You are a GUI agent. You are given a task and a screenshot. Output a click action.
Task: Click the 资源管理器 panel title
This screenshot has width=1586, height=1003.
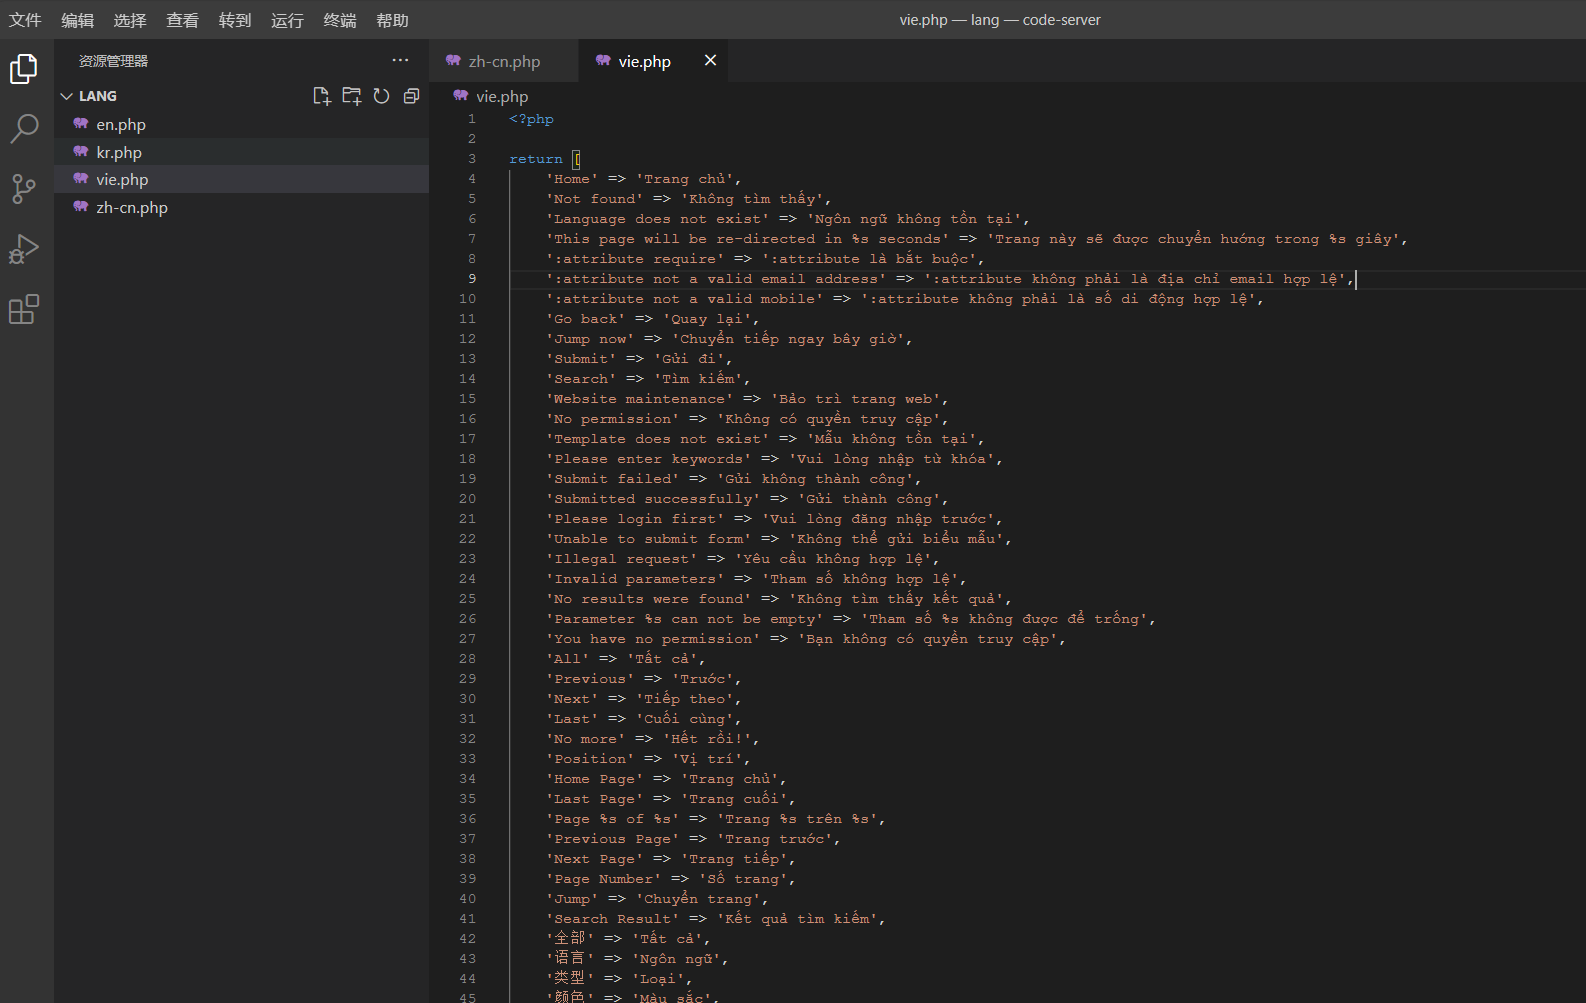(113, 61)
